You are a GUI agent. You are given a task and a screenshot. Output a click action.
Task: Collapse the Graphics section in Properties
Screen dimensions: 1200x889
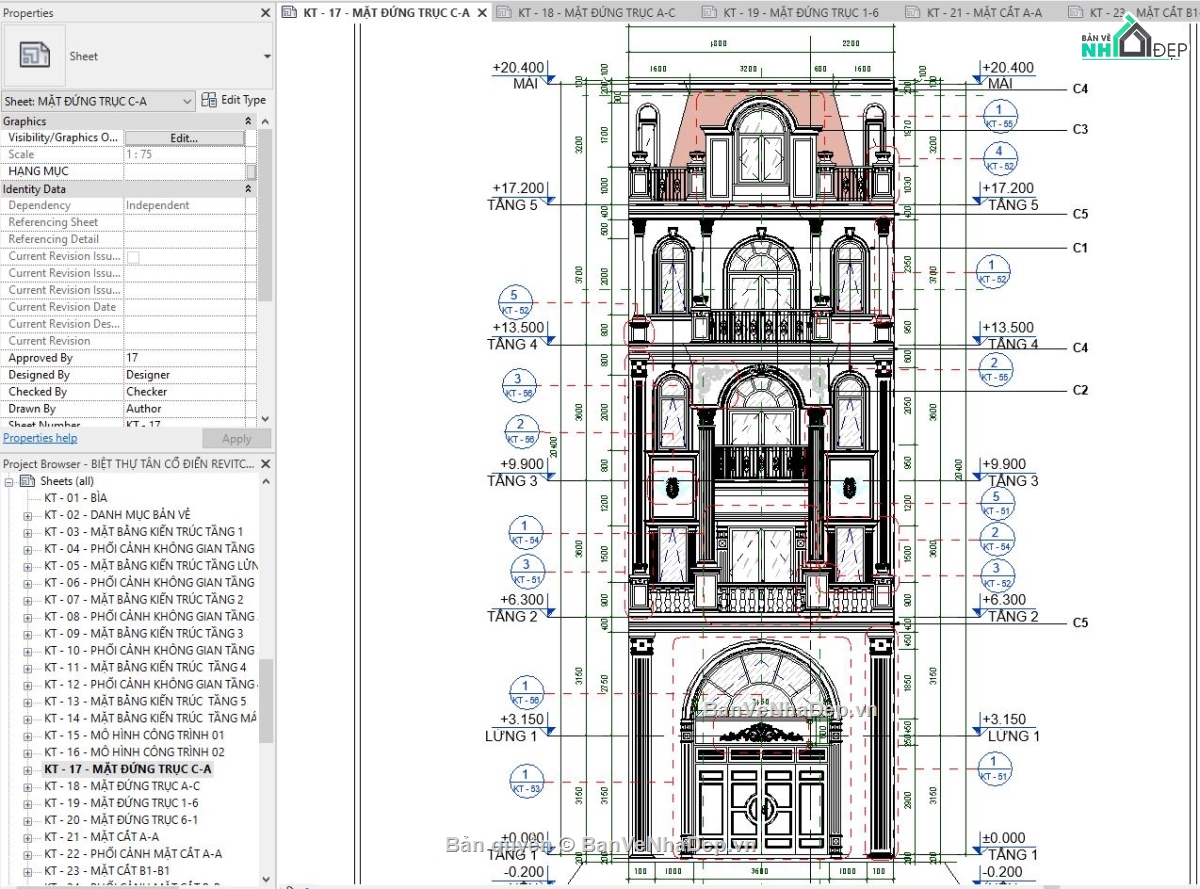pyautogui.click(x=249, y=120)
